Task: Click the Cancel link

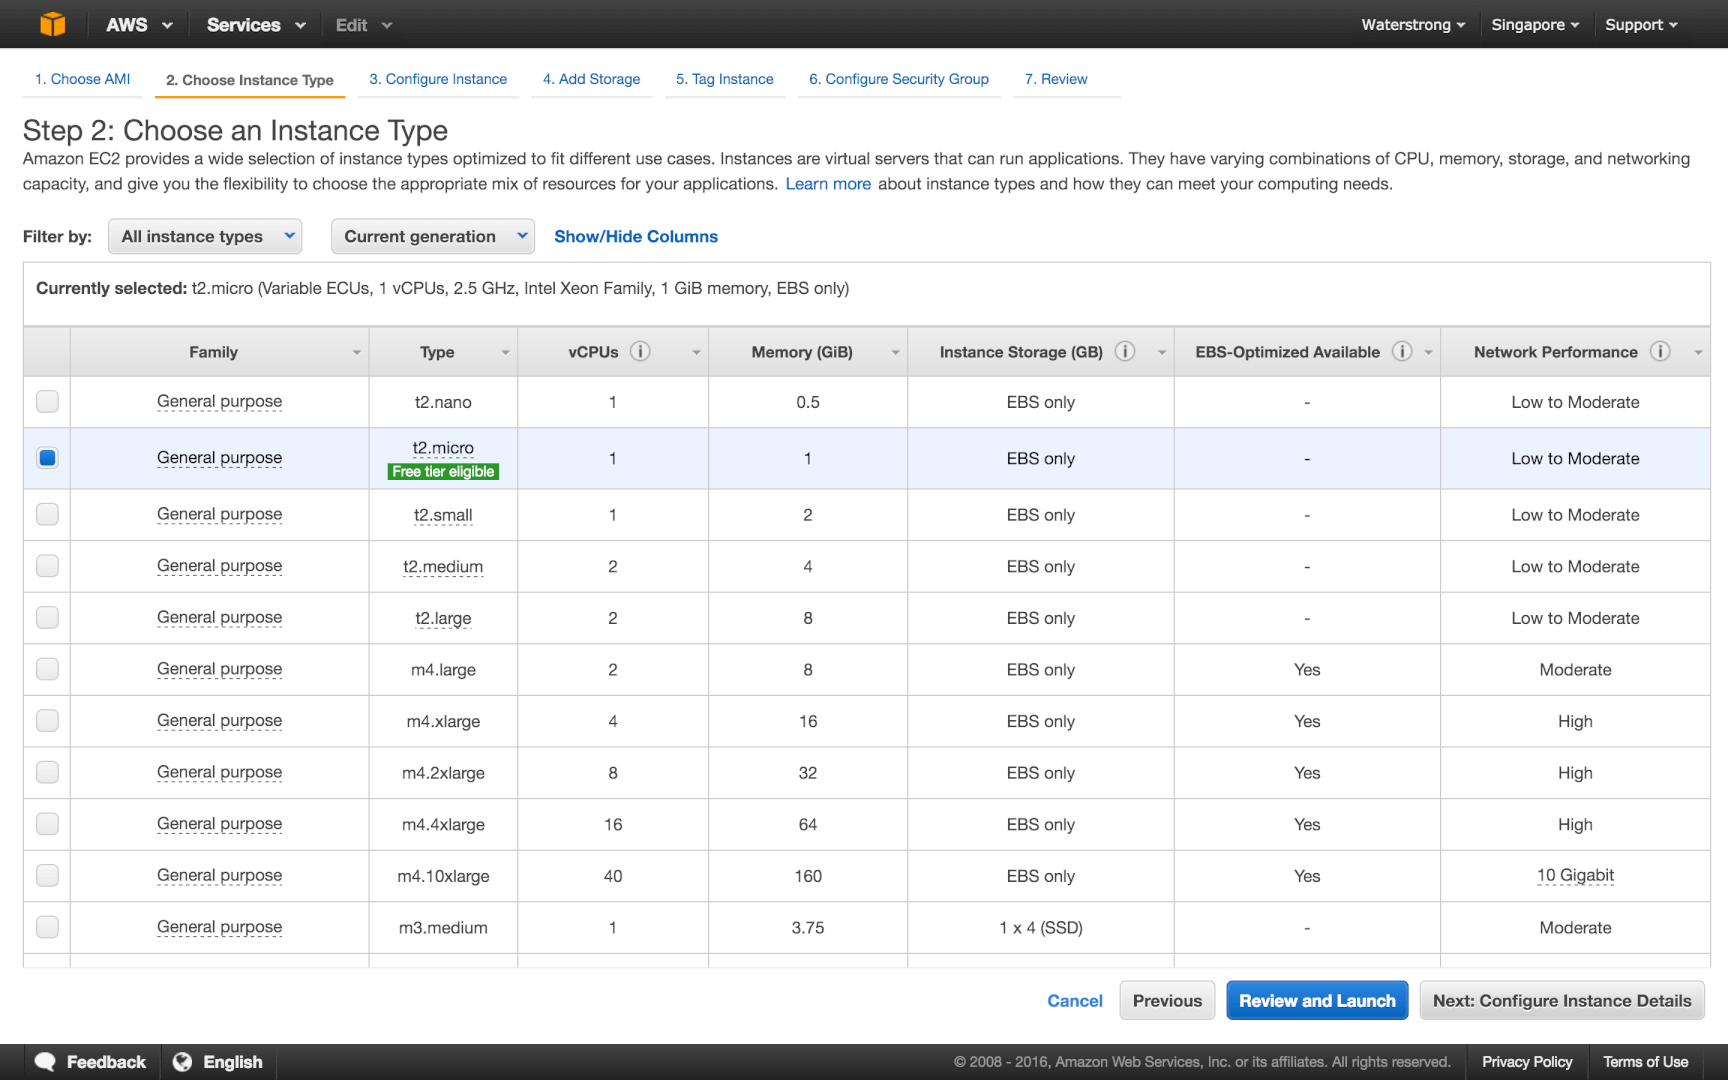Action: [1075, 1001]
